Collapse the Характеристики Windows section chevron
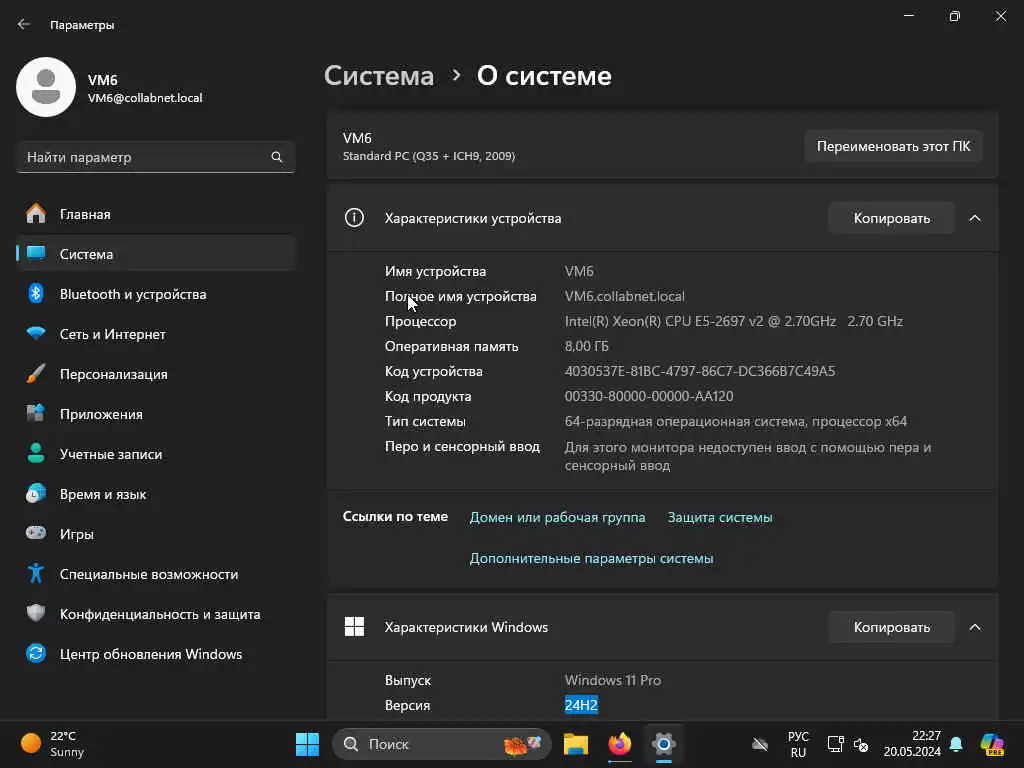The height and width of the screenshot is (768, 1024). pos(974,627)
